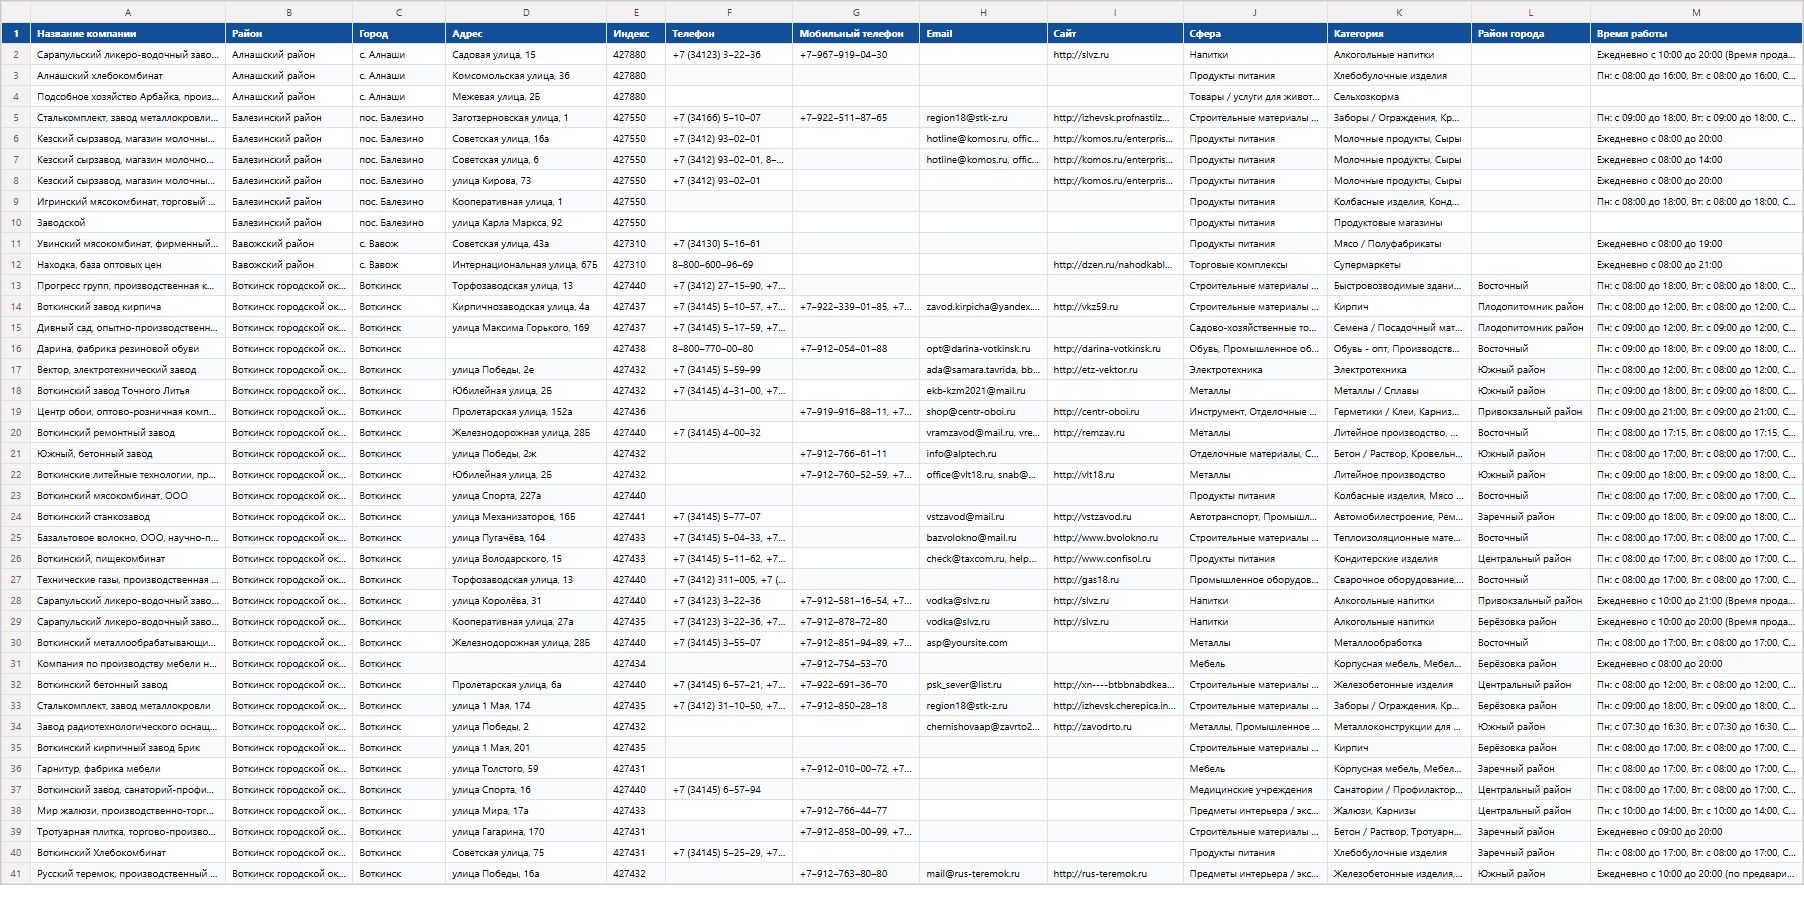Click email "mail@rus-teremok.ru"
Image resolution: width=1804 pixels, height=902 pixels.
click(983, 874)
